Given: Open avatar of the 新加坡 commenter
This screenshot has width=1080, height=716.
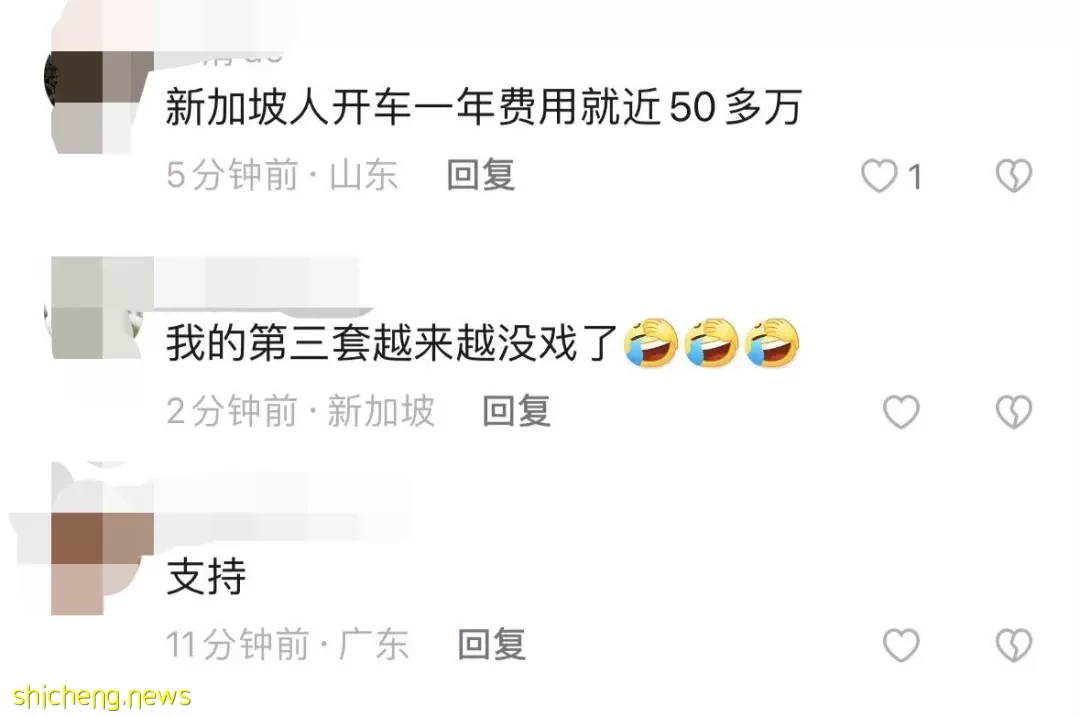Looking at the screenshot, I should (x=98, y=308).
